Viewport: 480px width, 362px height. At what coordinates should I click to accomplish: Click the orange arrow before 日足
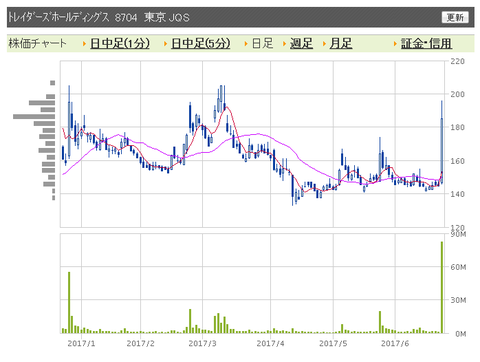(246, 44)
